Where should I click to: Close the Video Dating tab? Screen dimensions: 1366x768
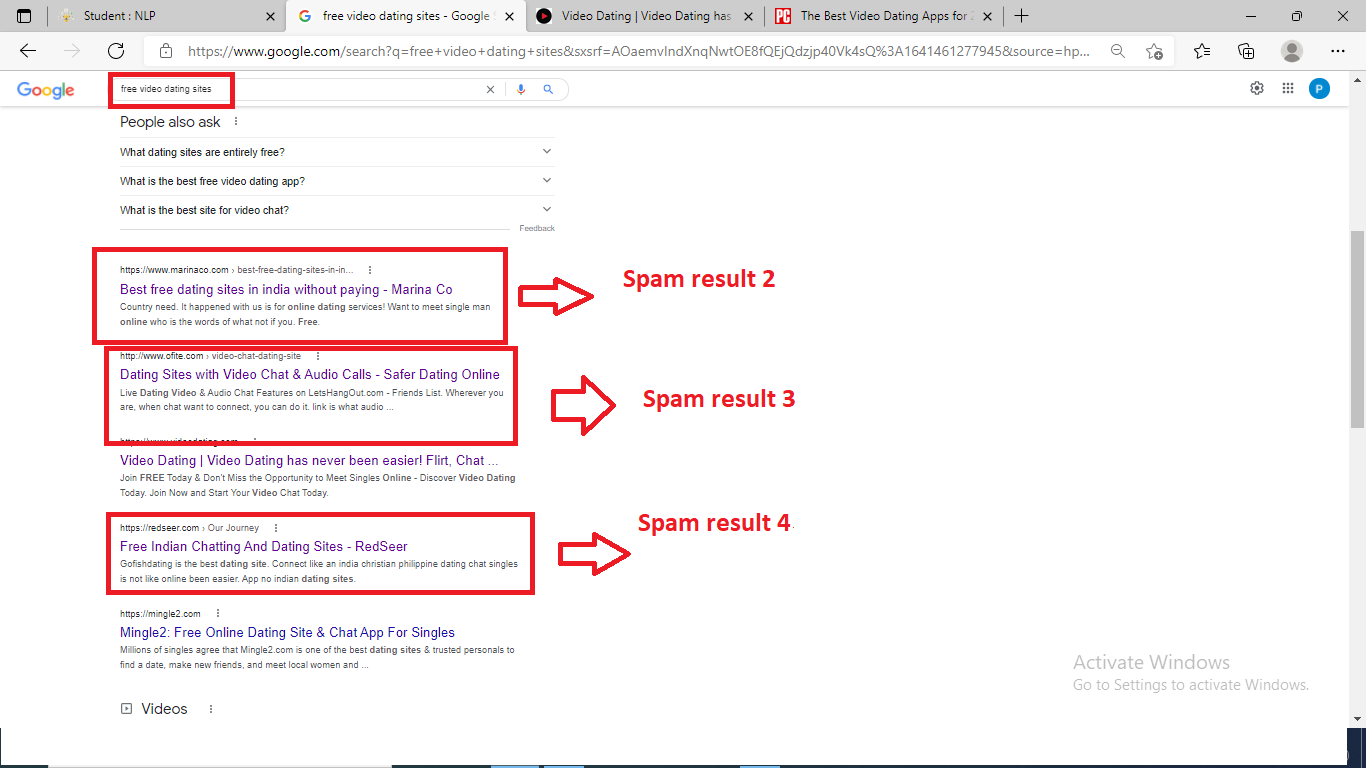[748, 16]
